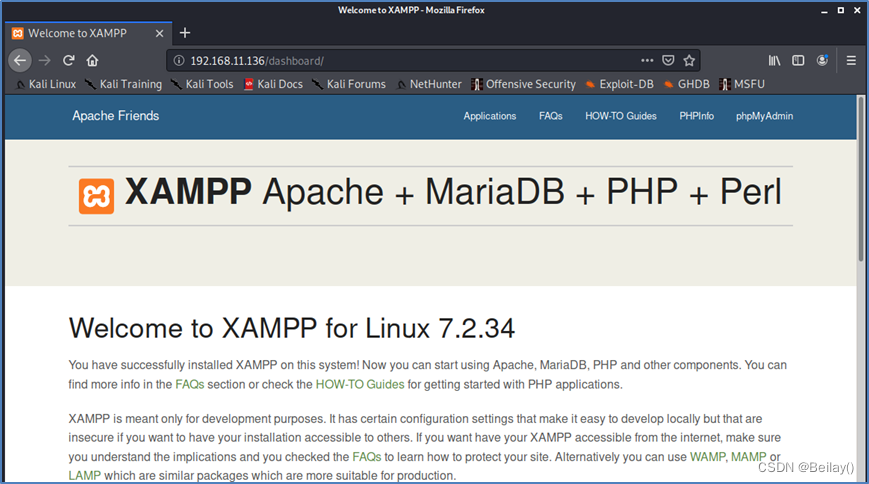This screenshot has height=484, width=869.
Task: Reload the current page
Action: pyautogui.click(x=69, y=60)
